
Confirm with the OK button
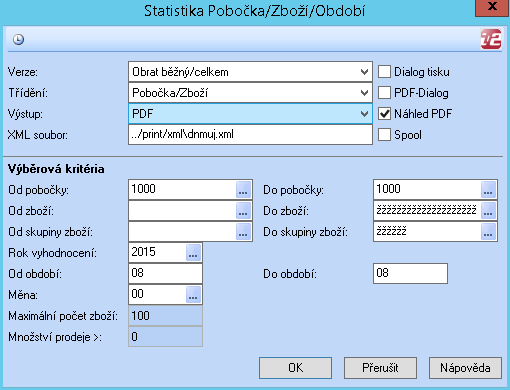coord(295,368)
